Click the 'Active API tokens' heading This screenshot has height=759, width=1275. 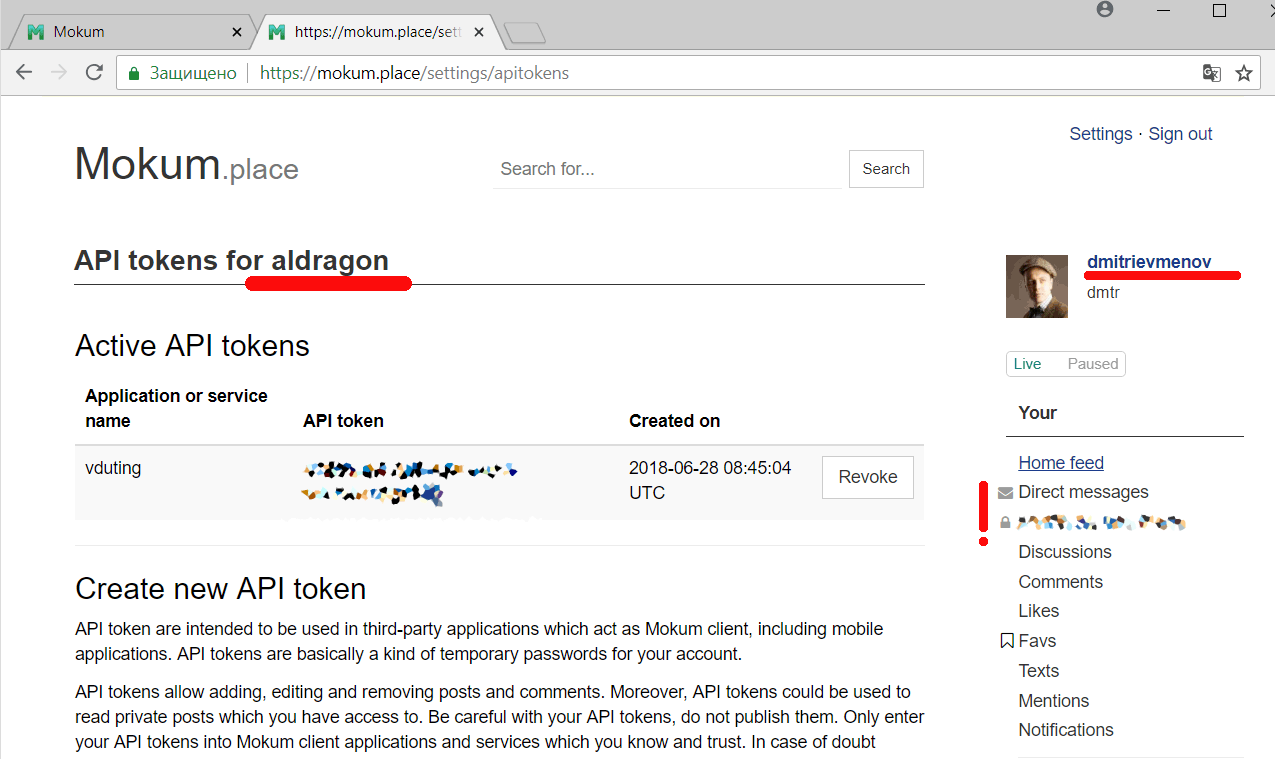(x=192, y=346)
